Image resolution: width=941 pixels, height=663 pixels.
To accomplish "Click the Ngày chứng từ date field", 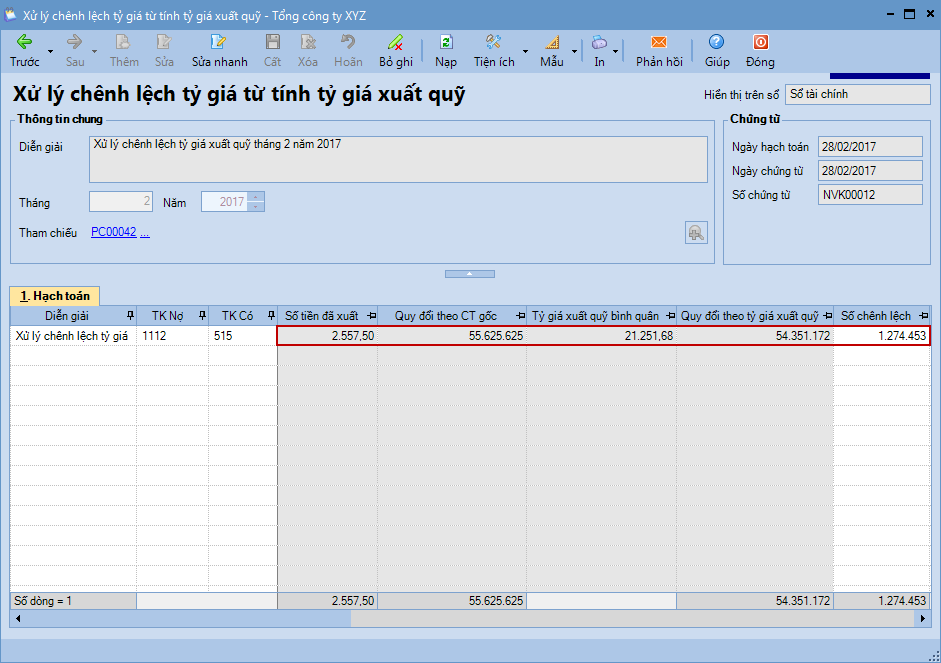I will 870,170.
